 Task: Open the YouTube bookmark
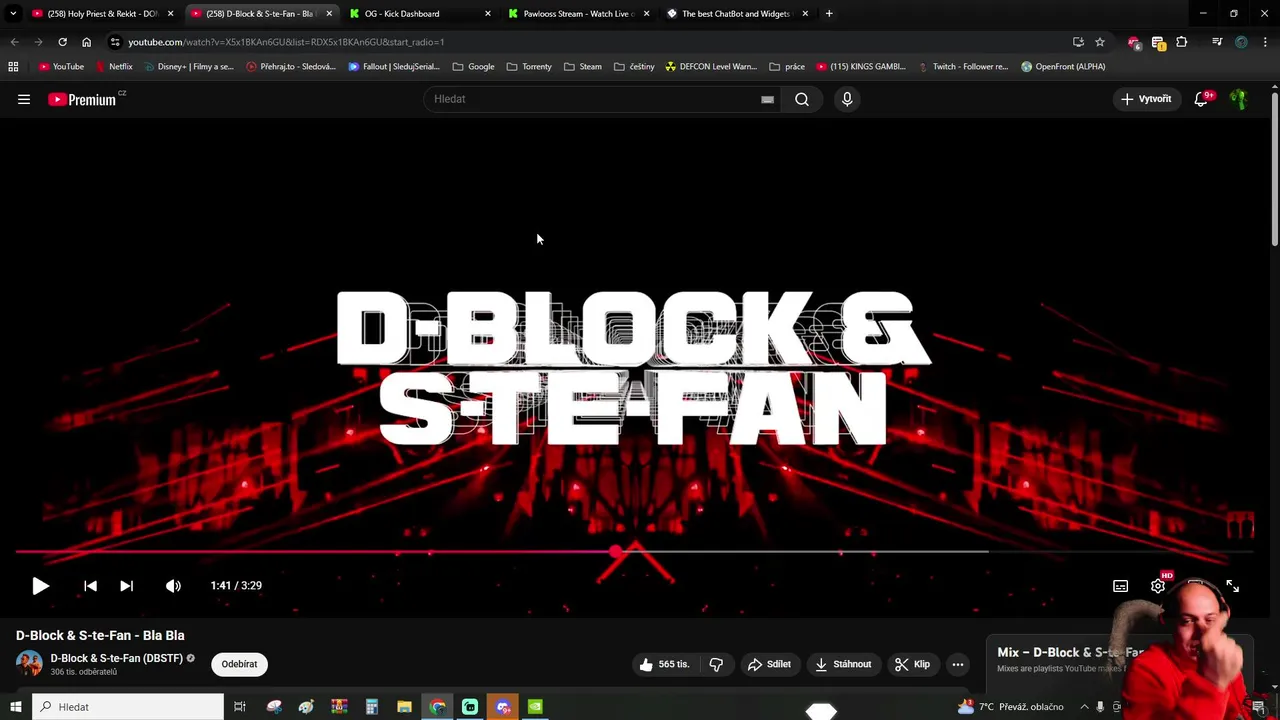click(x=61, y=67)
